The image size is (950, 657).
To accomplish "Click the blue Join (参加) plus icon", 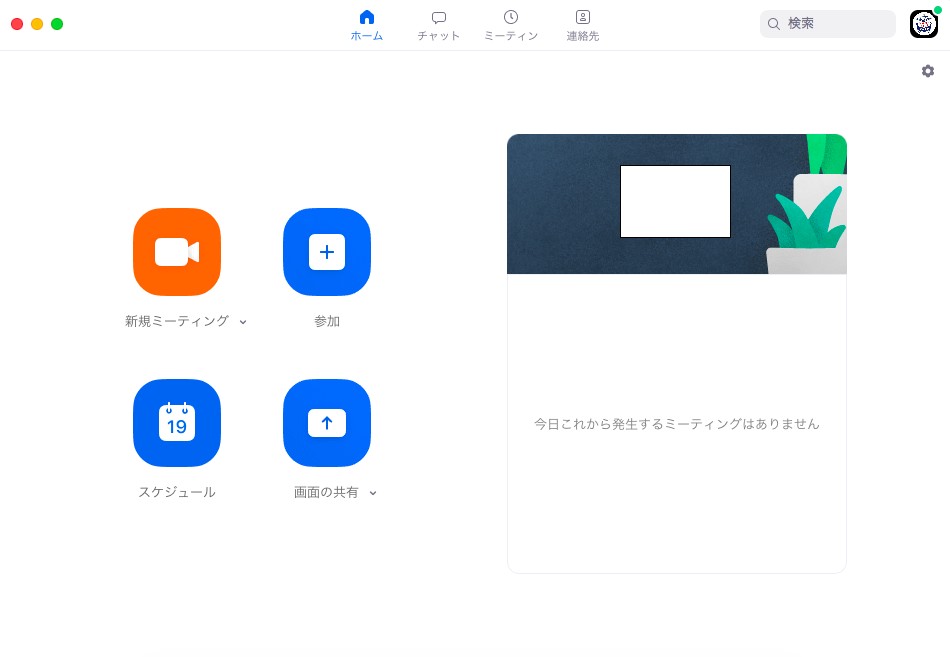I will (327, 252).
